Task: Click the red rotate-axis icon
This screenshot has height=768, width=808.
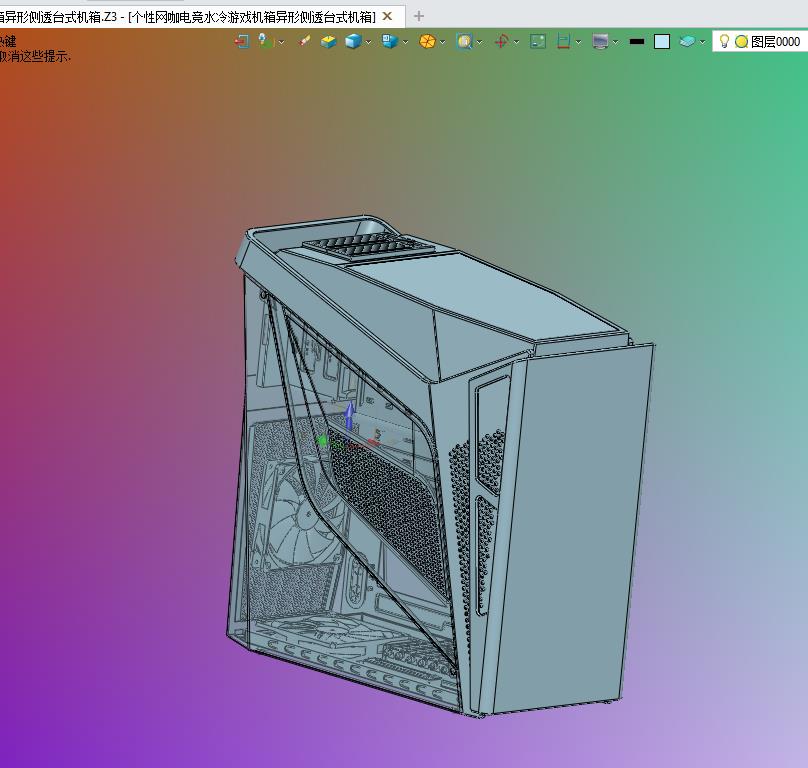Action: coord(501,41)
